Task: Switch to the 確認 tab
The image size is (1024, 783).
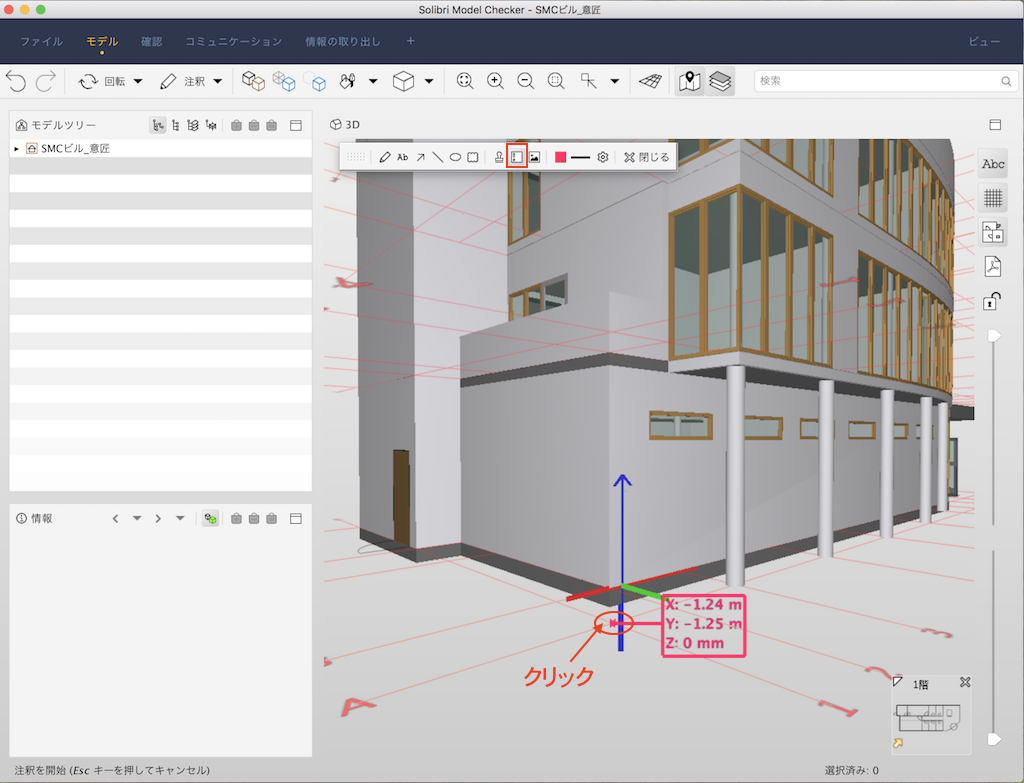Action: click(x=152, y=41)
